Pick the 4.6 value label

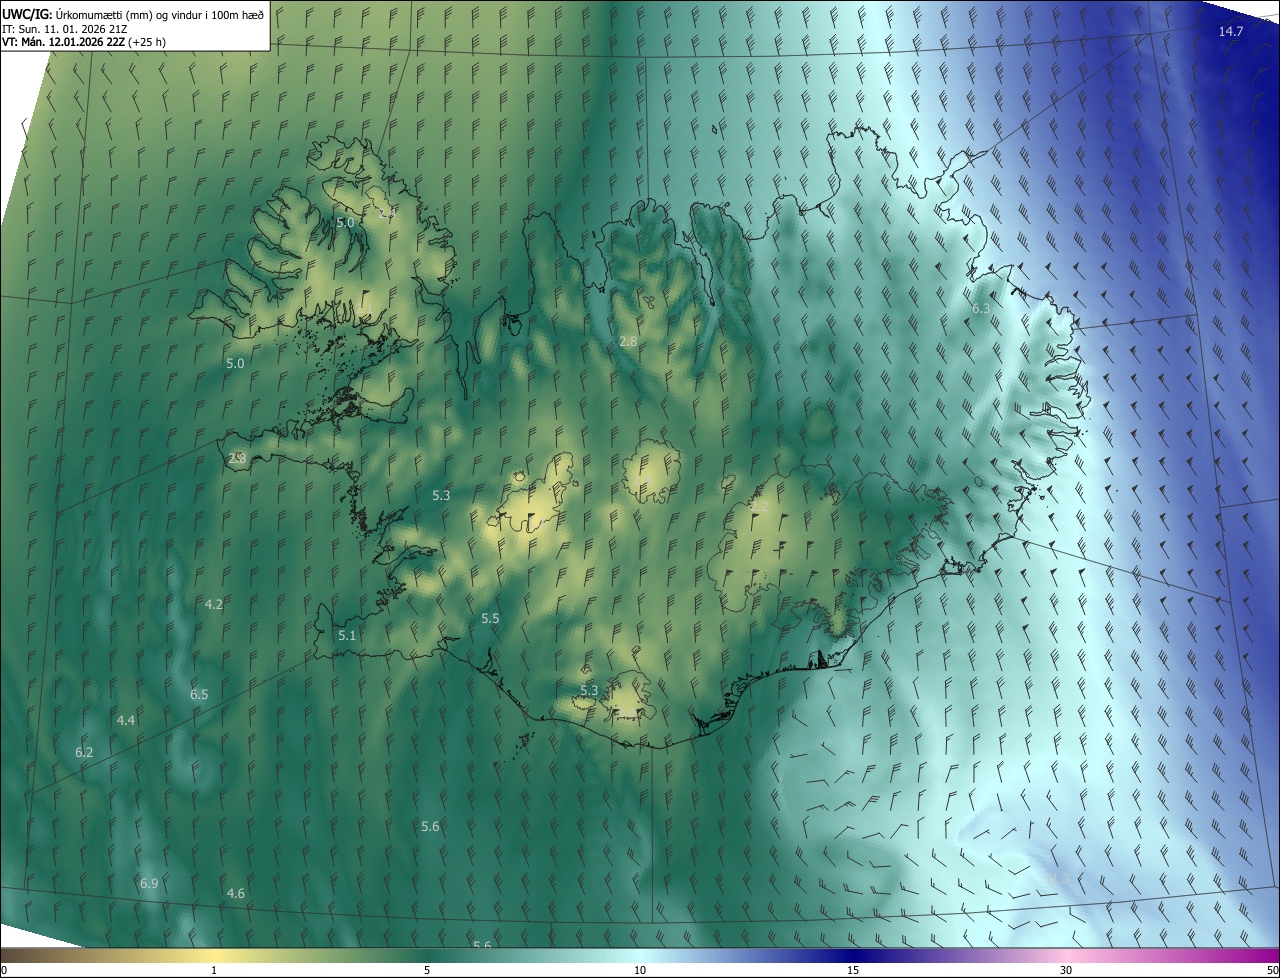pyautogui.click(x=236, y=893)
